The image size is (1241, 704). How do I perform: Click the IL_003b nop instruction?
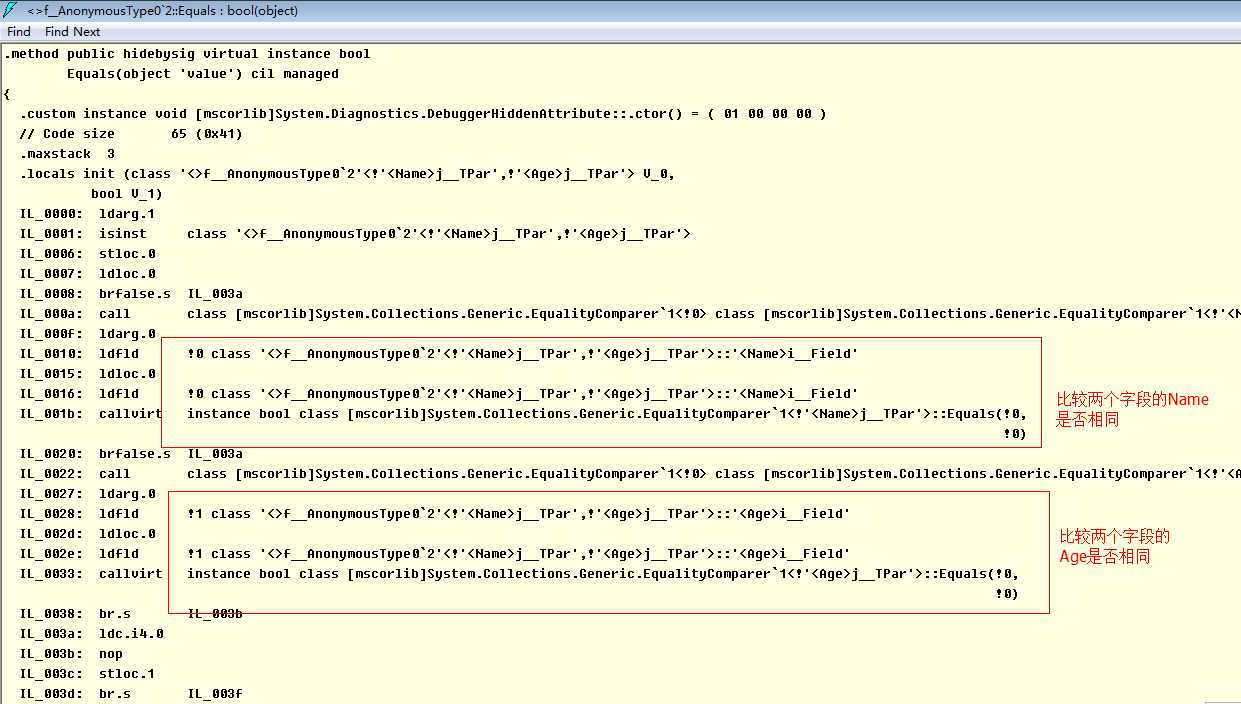click(x=71, y=654)
